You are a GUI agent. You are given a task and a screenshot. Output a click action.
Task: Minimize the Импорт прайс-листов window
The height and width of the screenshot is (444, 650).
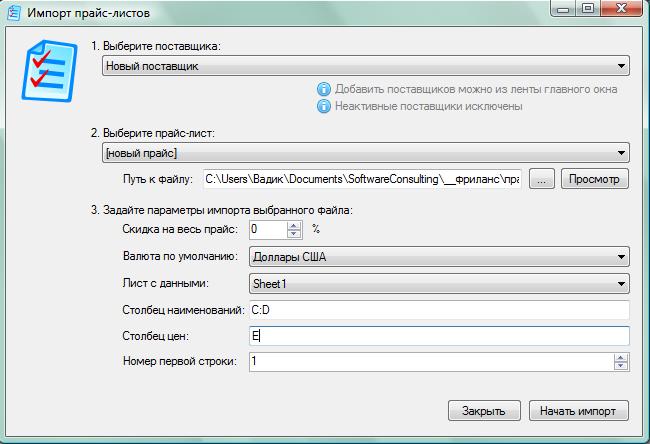click(x=563, y=8)
